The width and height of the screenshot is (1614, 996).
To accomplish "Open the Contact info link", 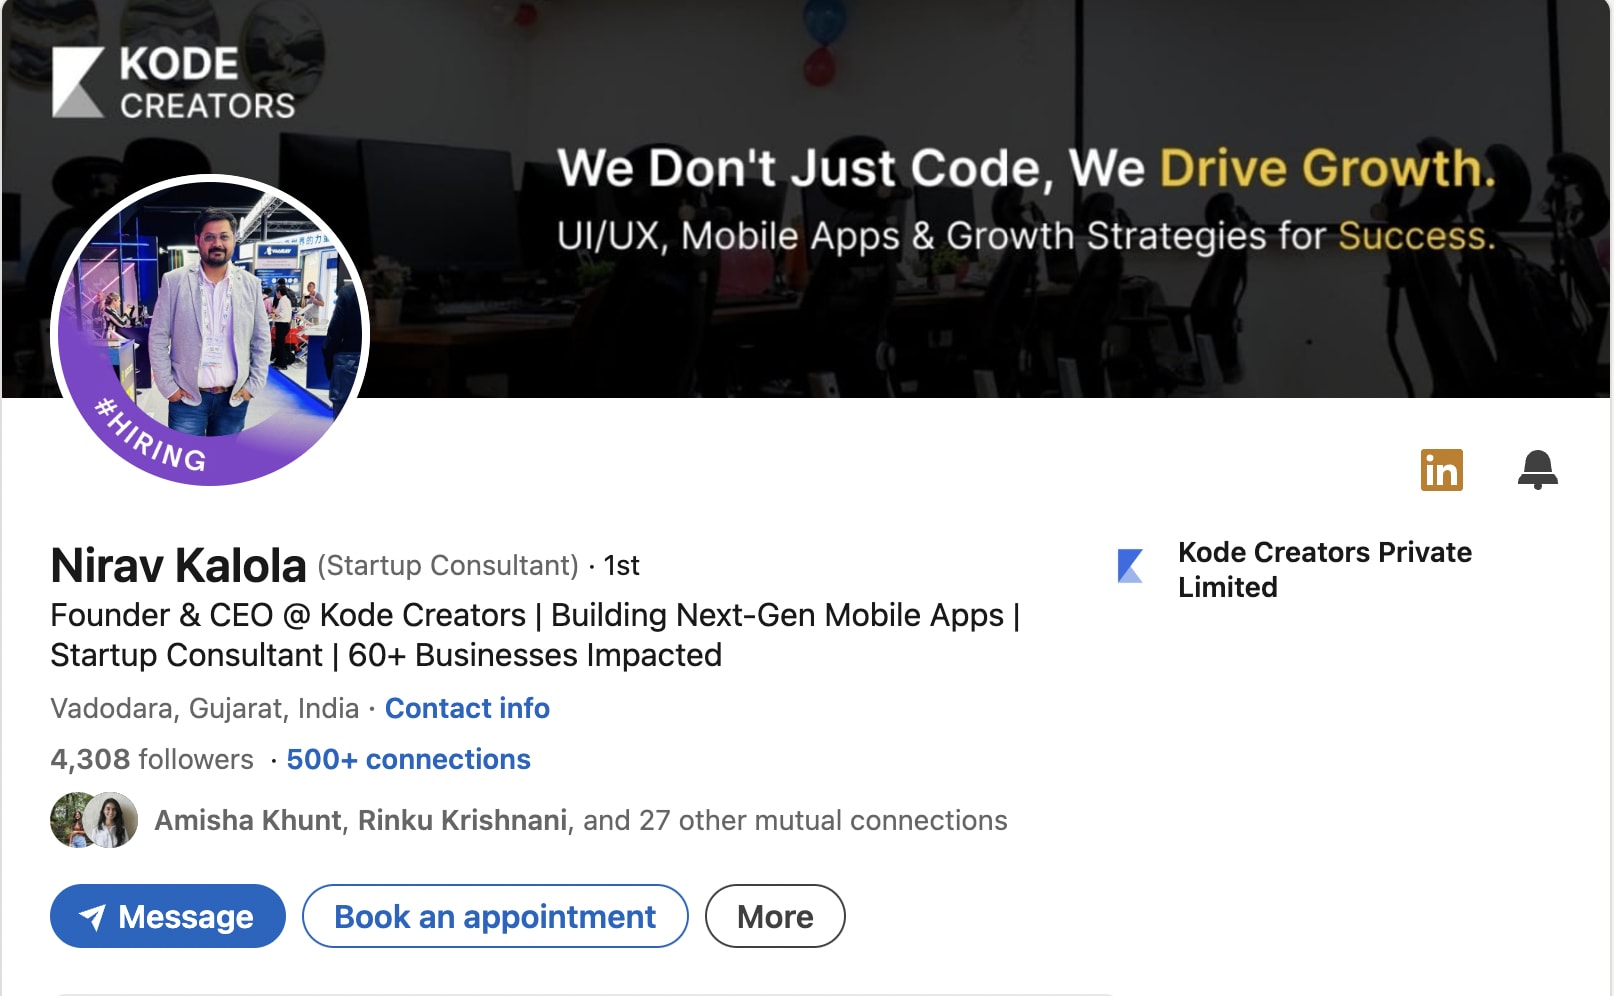I will click(x=467, y=708).
